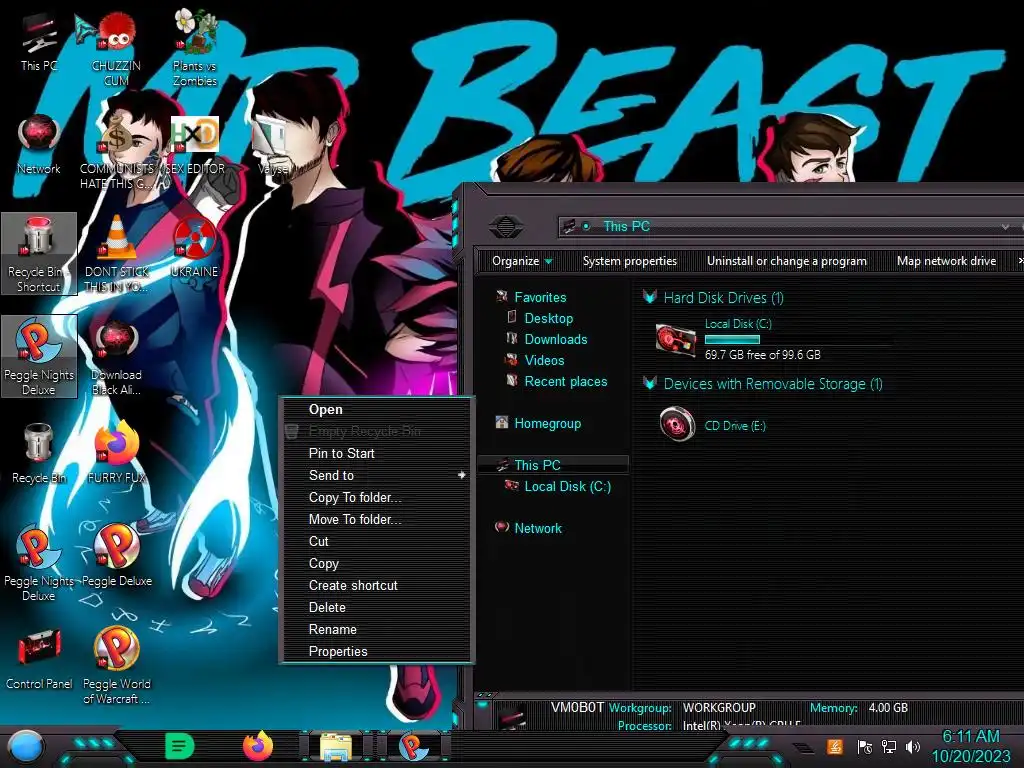This screenshot has width=1024, height=768.
Task: Choose Pin to Start in context menu
Action: [377, 453]
